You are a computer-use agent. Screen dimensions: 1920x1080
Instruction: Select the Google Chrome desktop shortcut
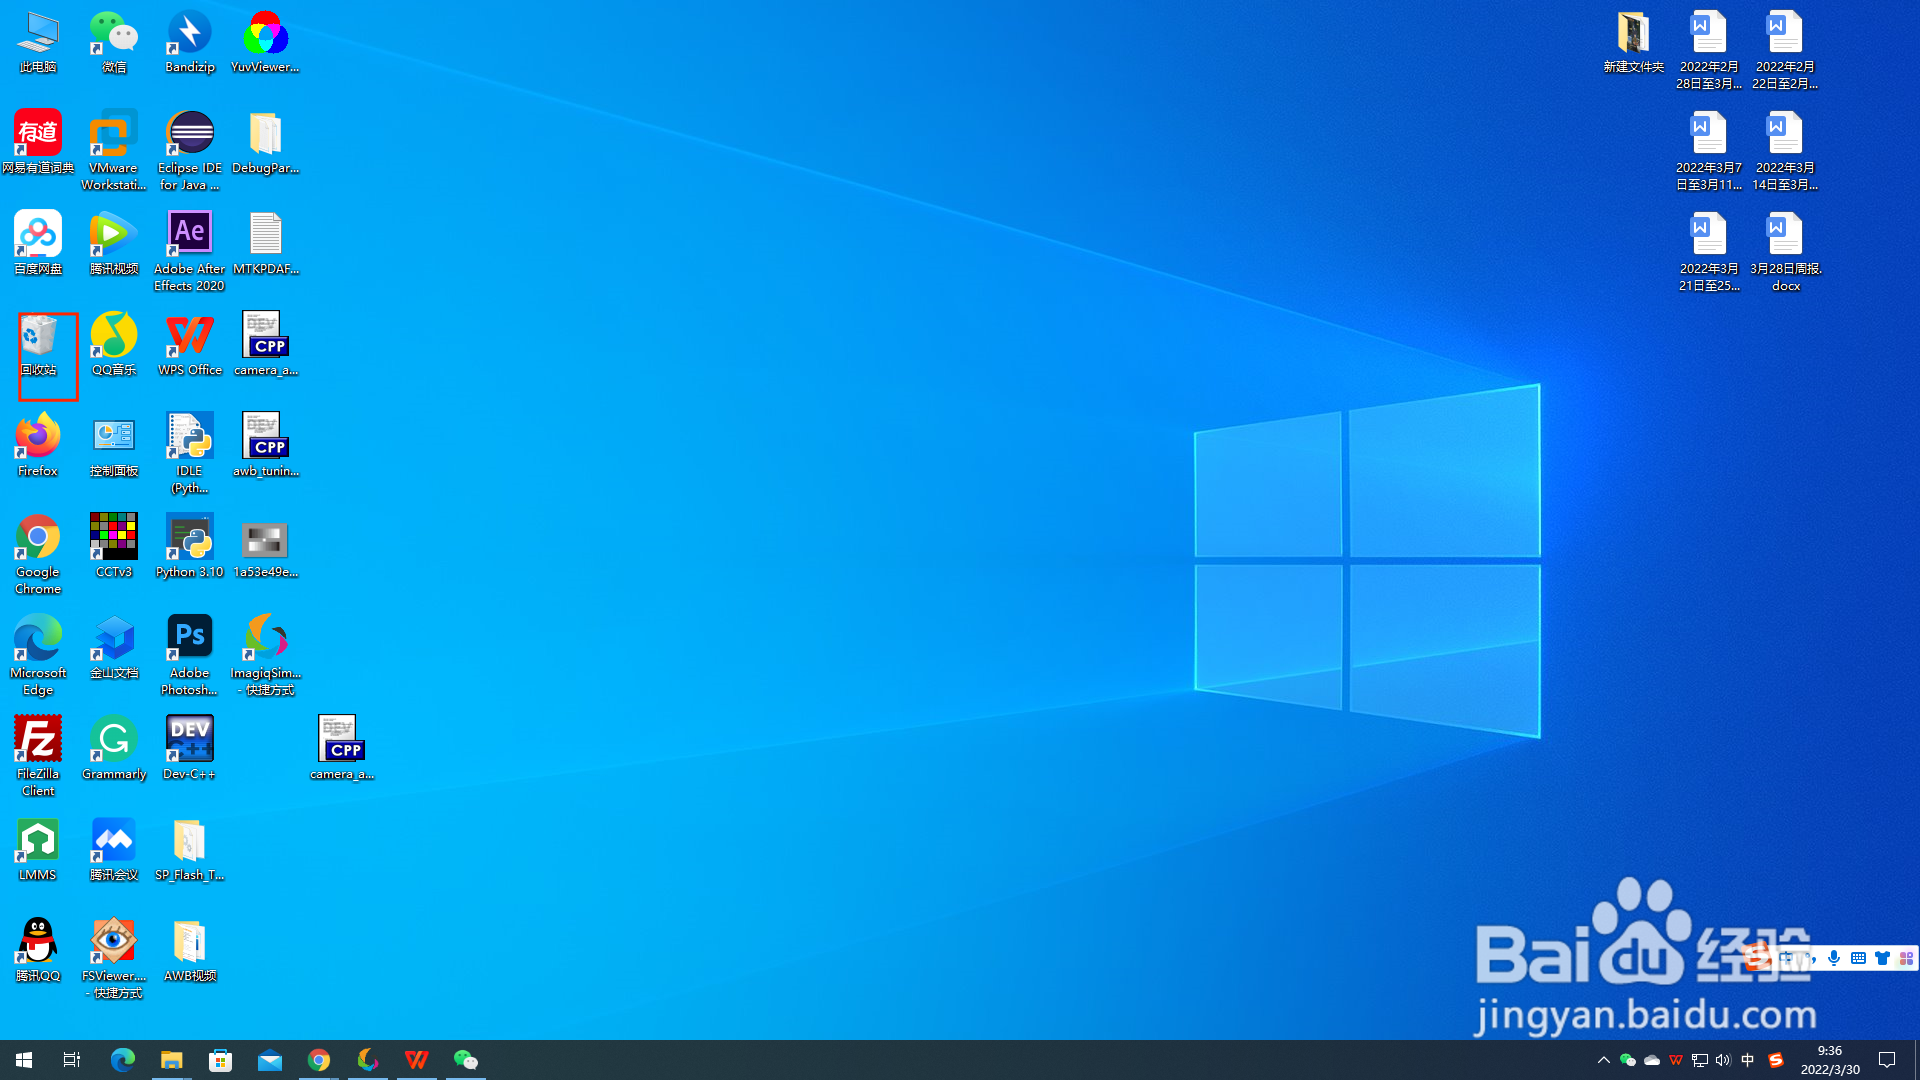pyautogui.click(x=38, y=555)
